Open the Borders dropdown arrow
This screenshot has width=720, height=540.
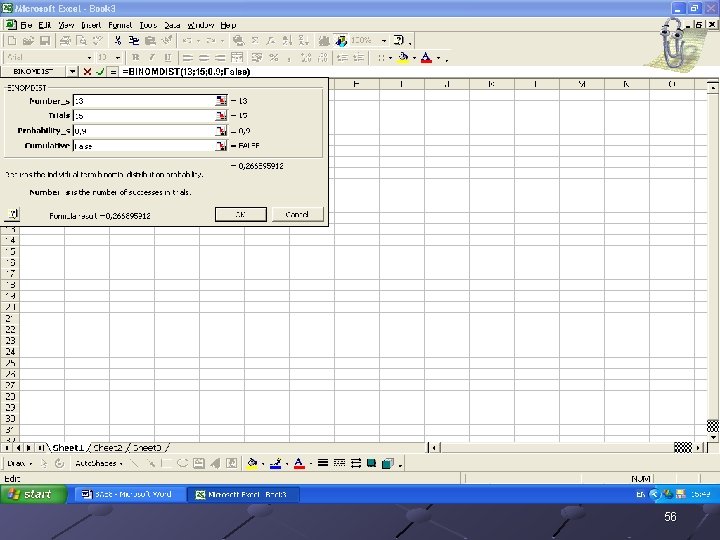[391, 57]
